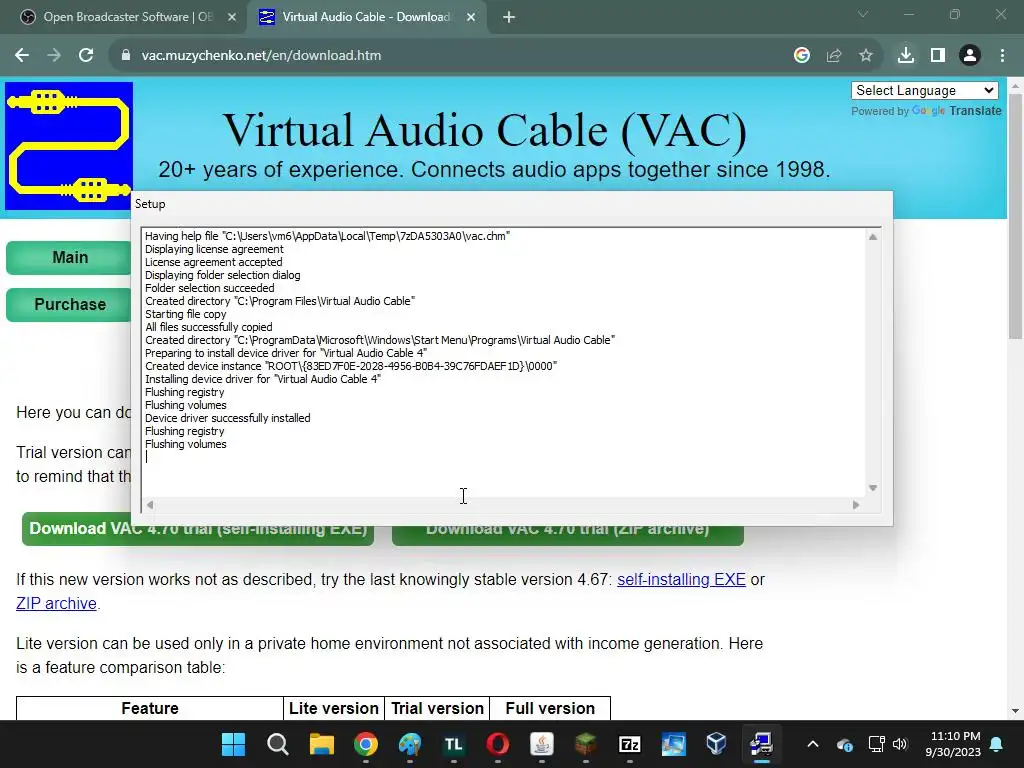Screen dimensions: 1024x768
Task: Open Chrome three-dot menu
Action: coord(1002,56)
